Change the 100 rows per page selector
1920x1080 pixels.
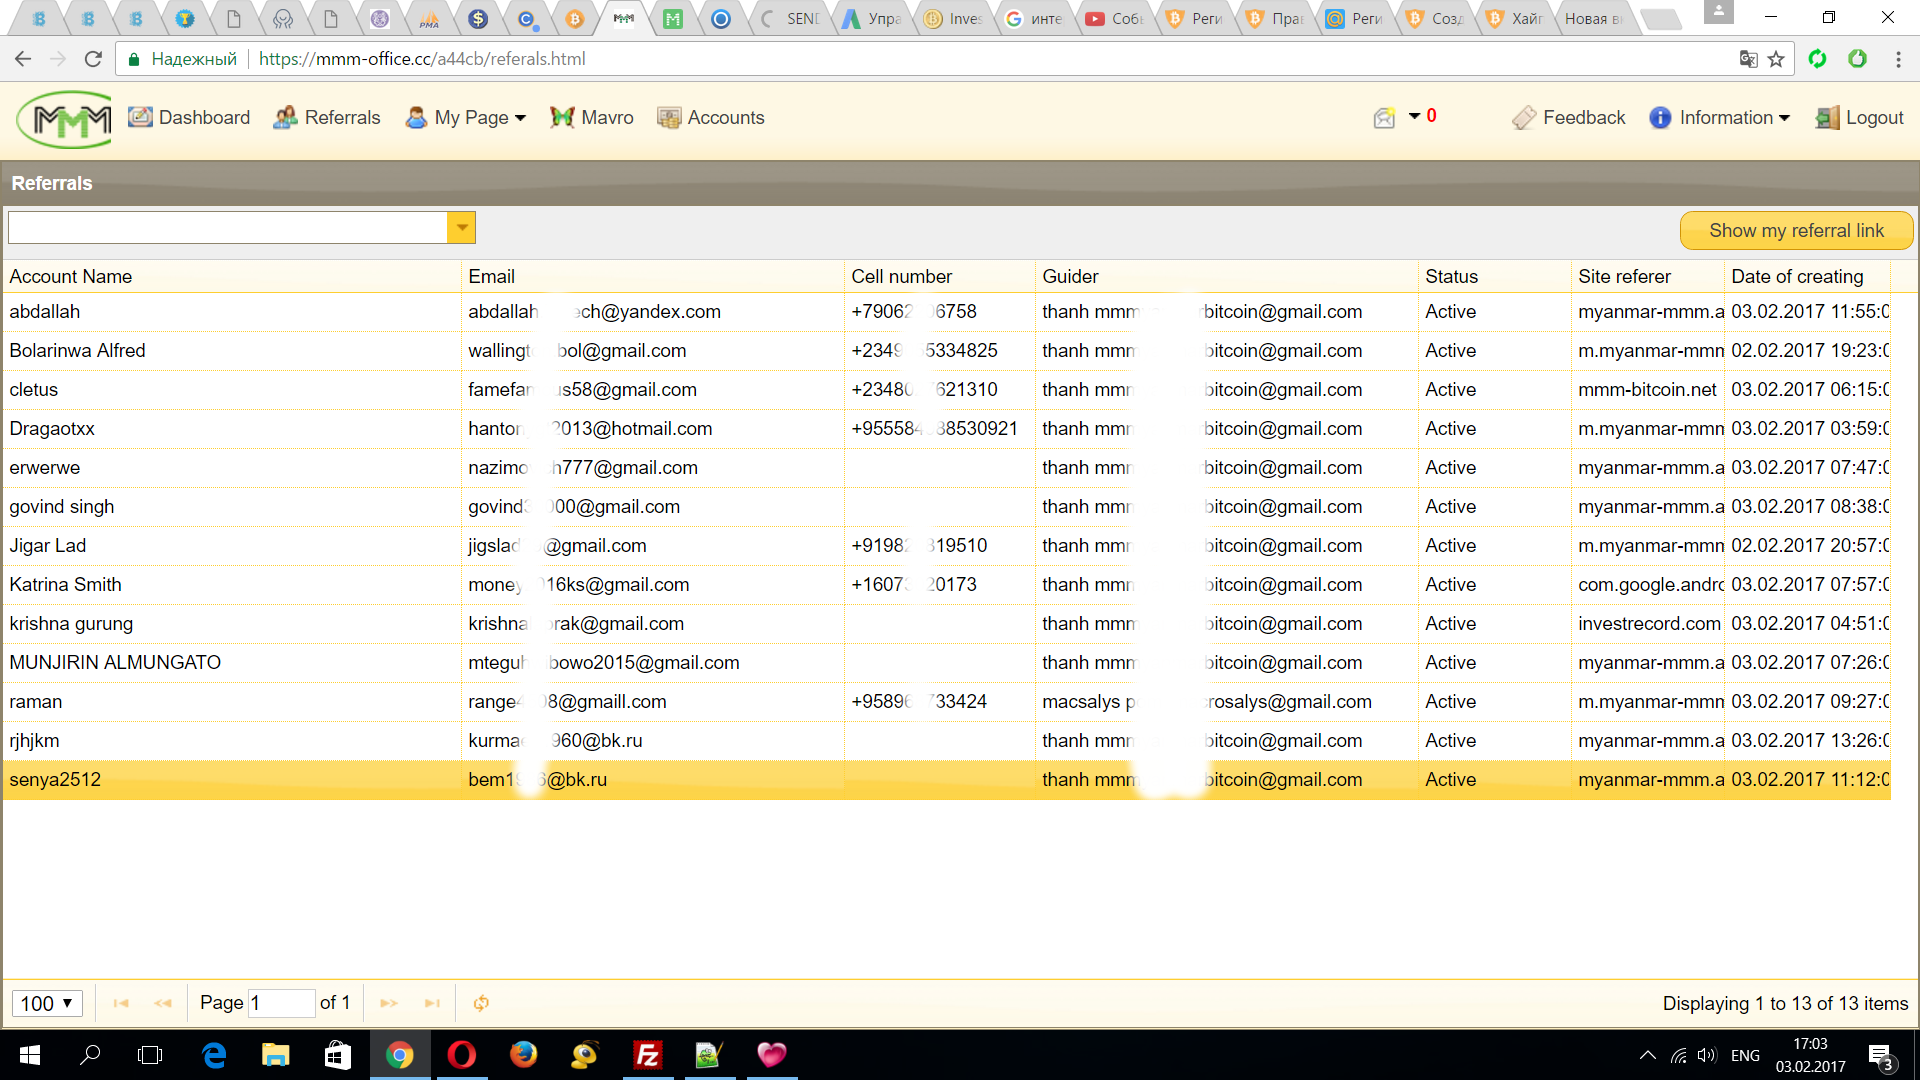(x=47, y=1003)
